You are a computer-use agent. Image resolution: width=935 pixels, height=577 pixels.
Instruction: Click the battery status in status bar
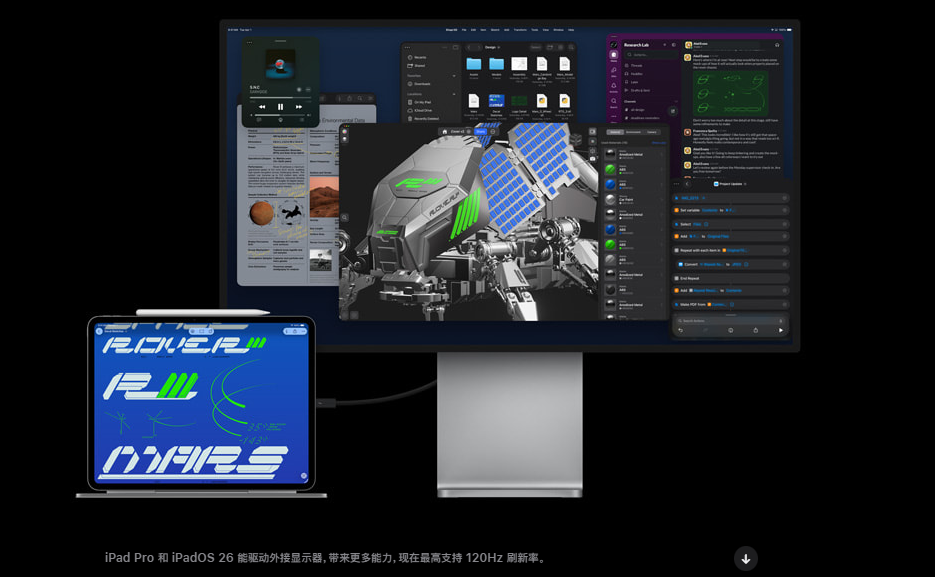[789, 30]
